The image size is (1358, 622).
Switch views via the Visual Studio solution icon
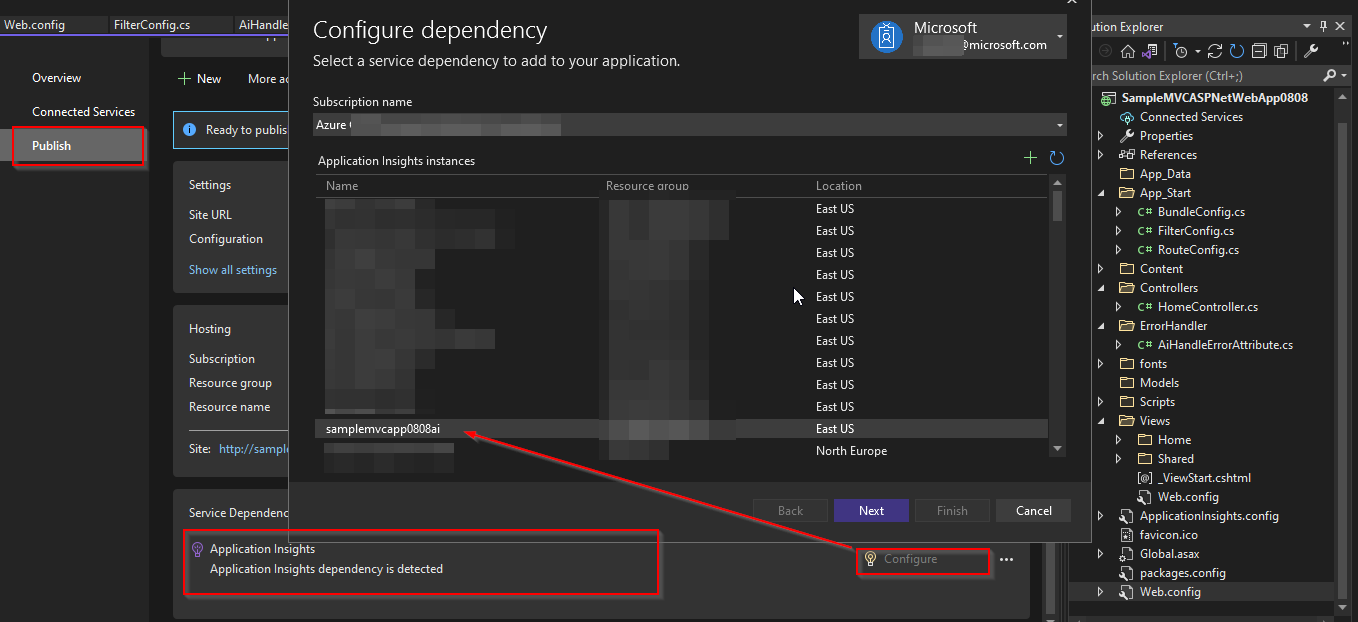pyautogui.click(x=1150, y=51)
